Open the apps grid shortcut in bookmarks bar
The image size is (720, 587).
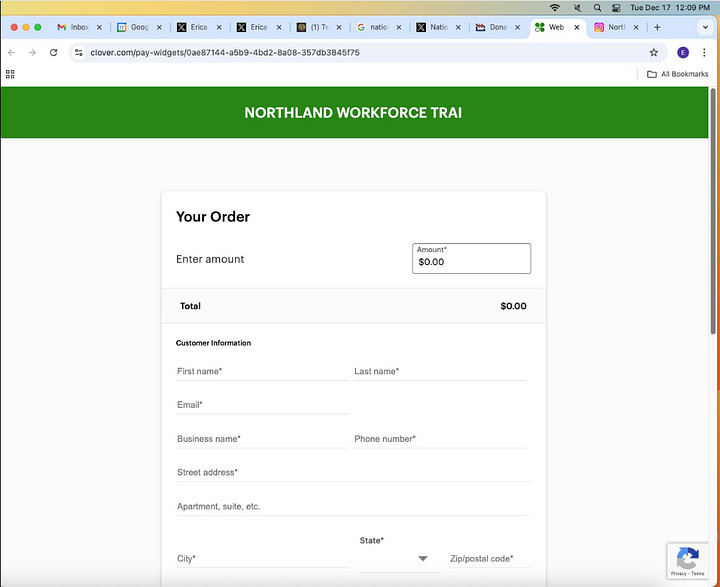(x=10, y=74)
